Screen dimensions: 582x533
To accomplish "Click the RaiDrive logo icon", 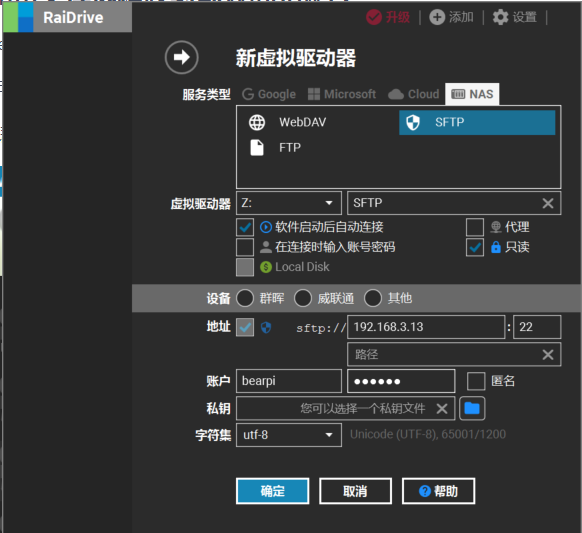I will (18, 17).
